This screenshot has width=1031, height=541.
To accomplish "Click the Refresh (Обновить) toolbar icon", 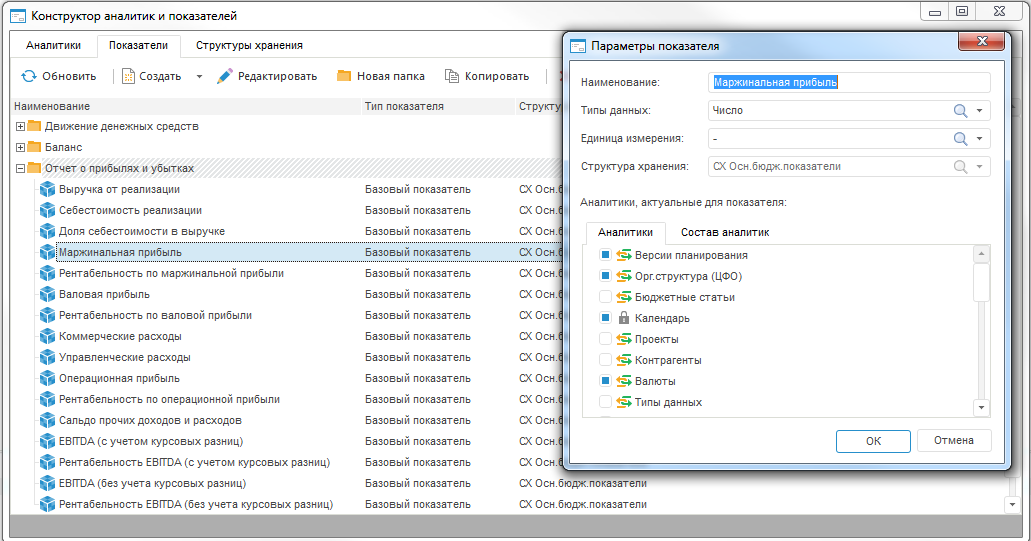I will [29, 76].
